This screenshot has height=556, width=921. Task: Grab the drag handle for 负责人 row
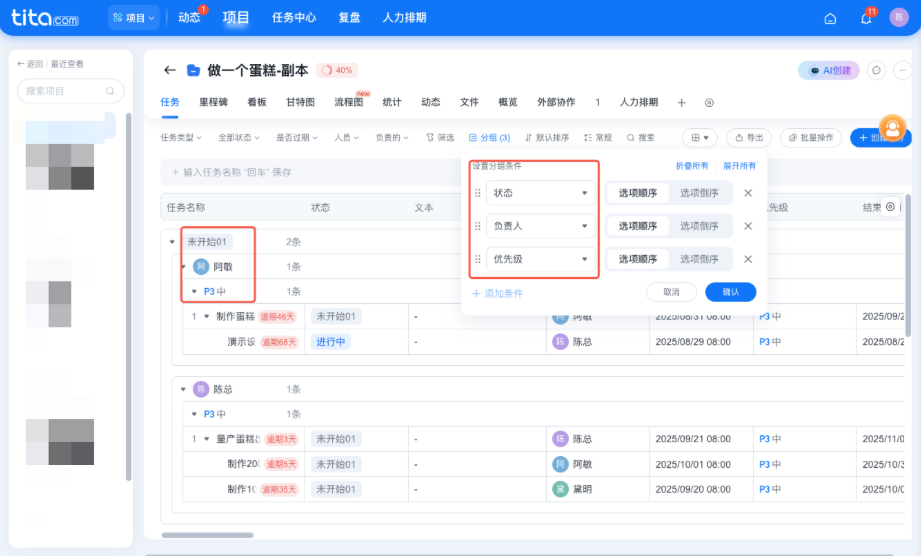[x=478, y=226]
